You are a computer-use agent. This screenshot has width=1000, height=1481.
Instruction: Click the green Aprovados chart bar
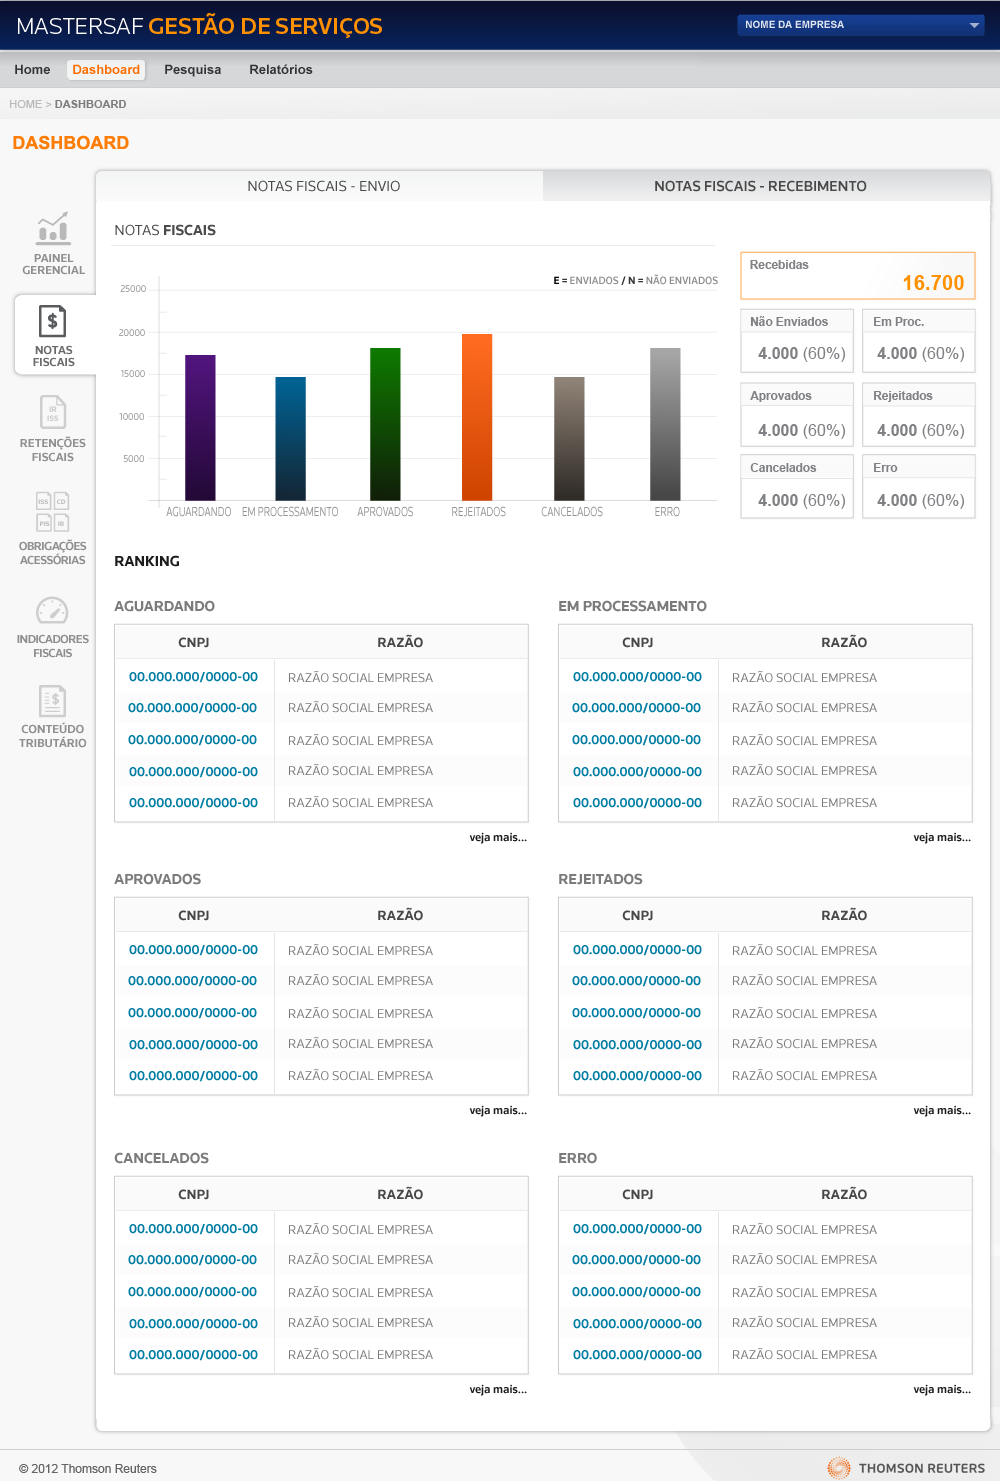pyautogui.click(x=385, y=424)
